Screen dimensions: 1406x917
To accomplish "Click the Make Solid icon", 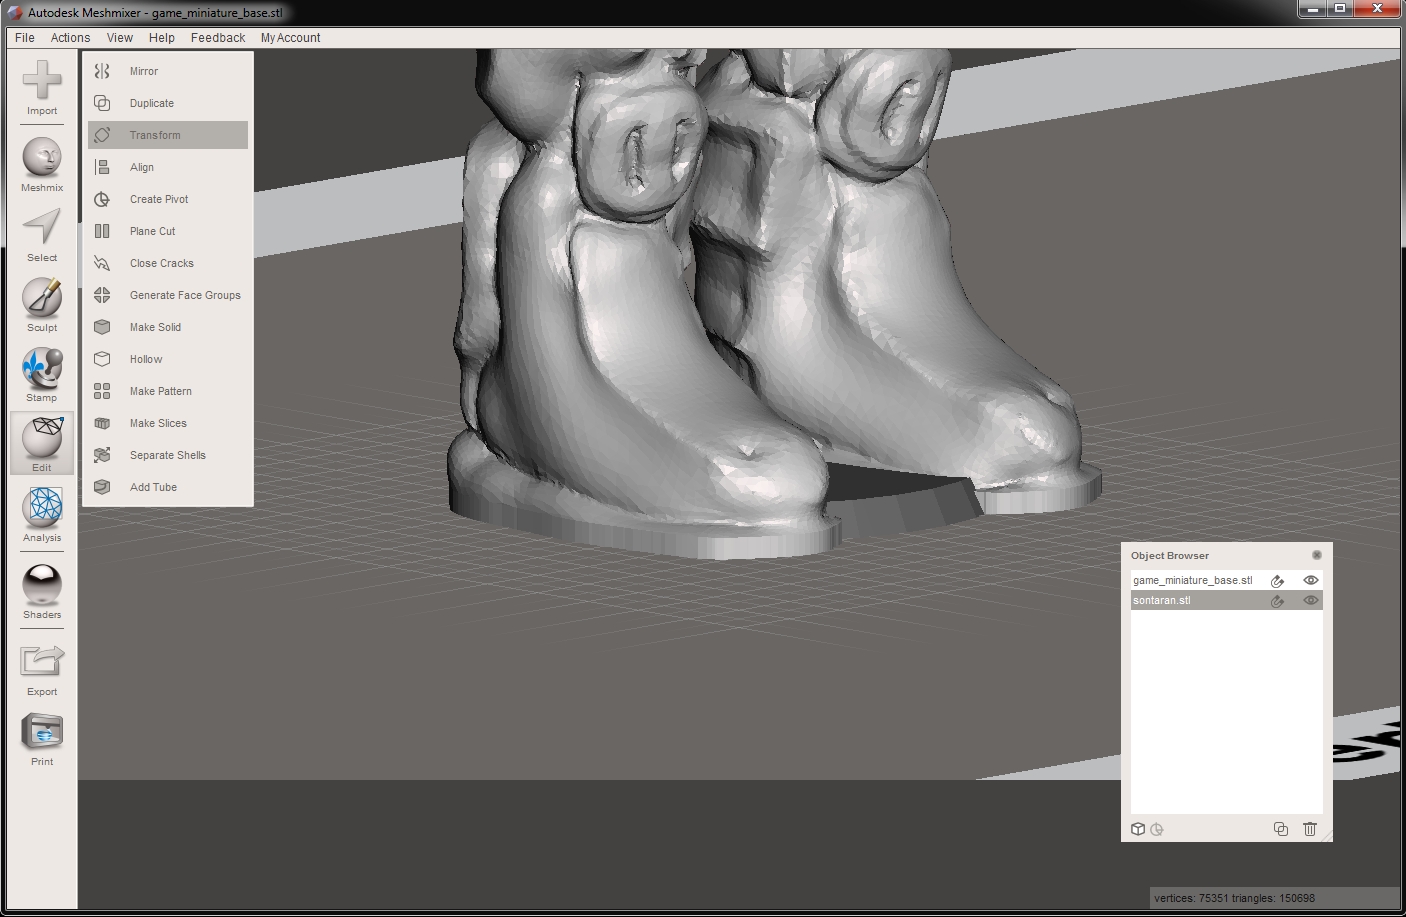I will [x=102, y=327].
